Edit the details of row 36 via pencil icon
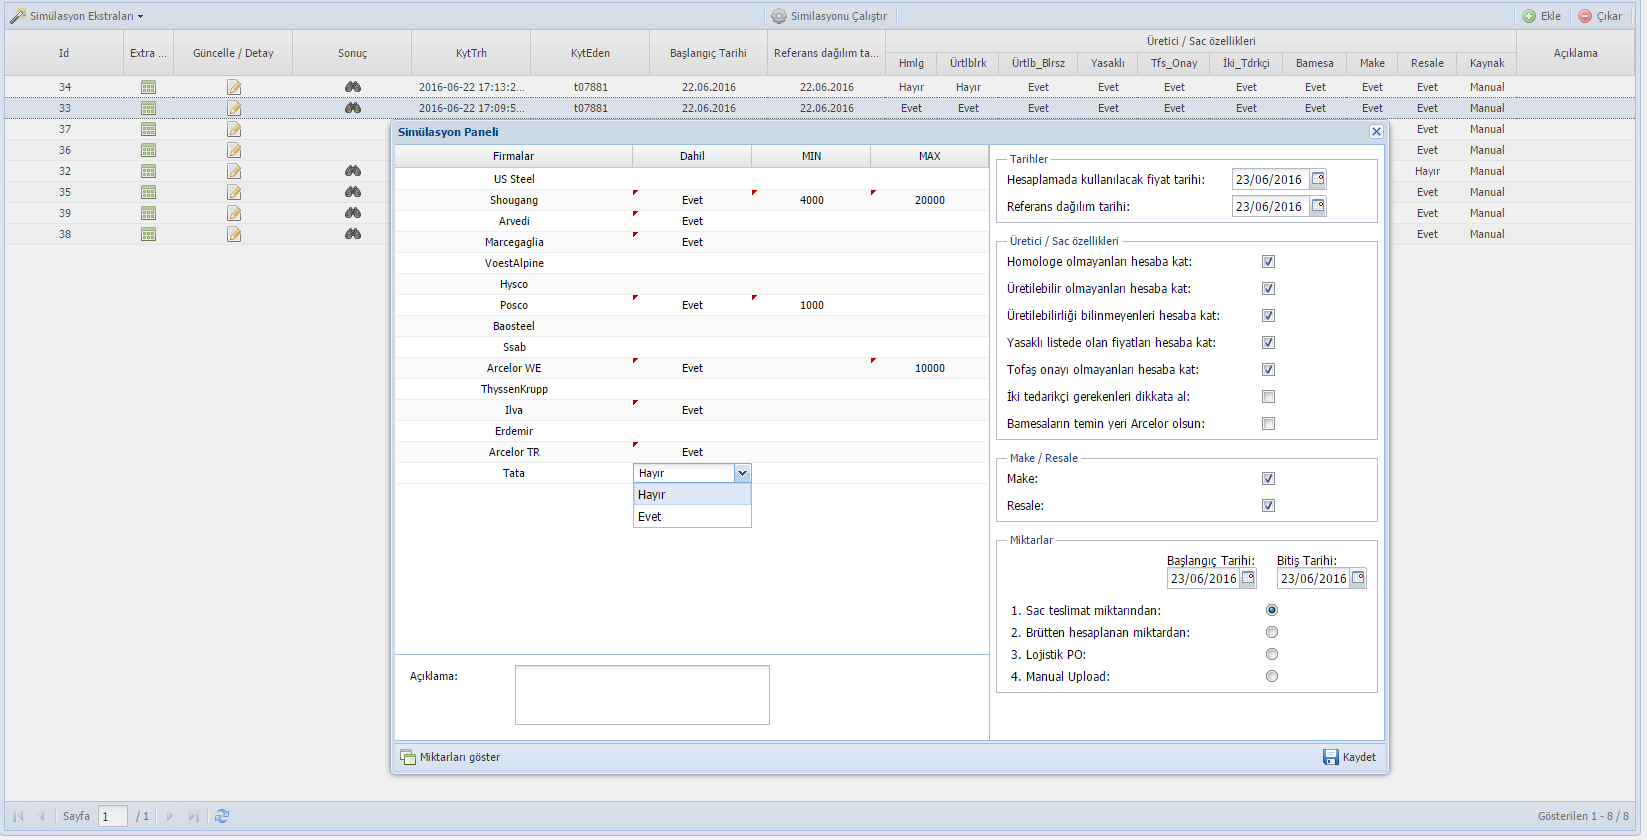The height and width of the screenshot is (840, 1647). pos(234,150)
